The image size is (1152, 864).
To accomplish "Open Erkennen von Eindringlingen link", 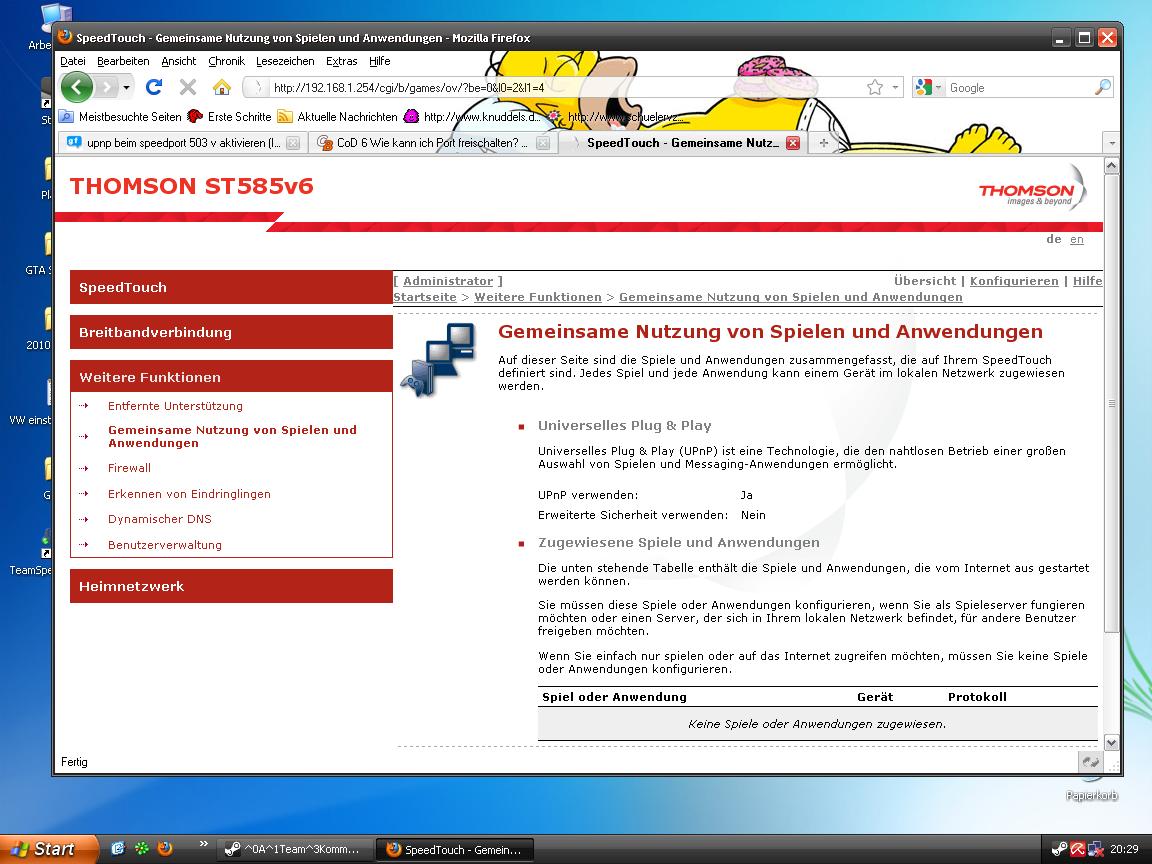I will tap(189, 494).
